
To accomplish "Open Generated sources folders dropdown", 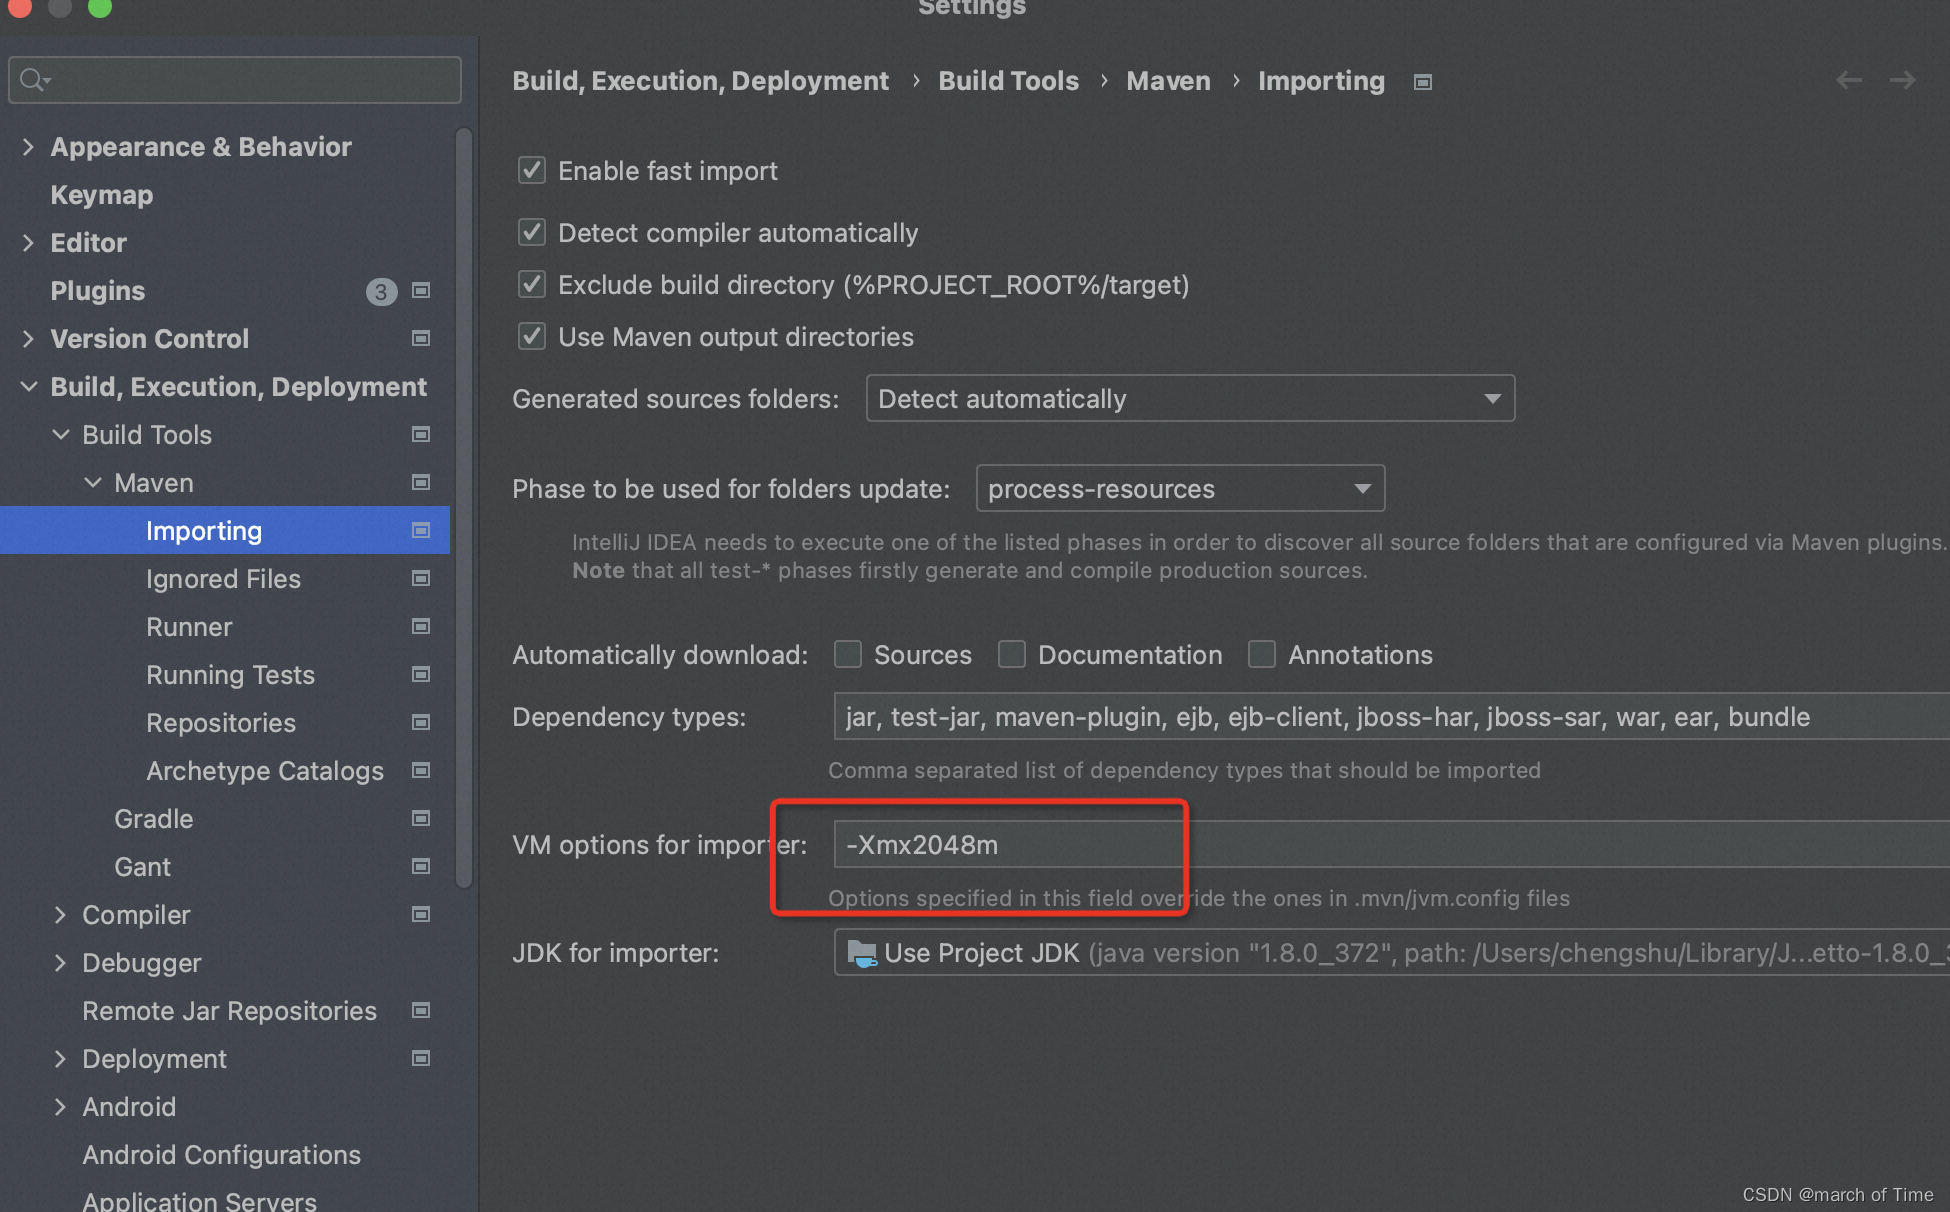I will [x=1190, y=399].
